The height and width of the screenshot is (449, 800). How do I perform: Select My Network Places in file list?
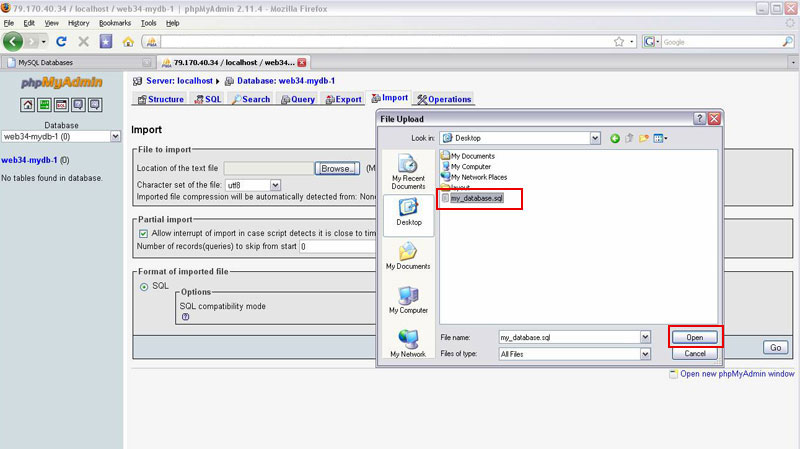point(474,177)
